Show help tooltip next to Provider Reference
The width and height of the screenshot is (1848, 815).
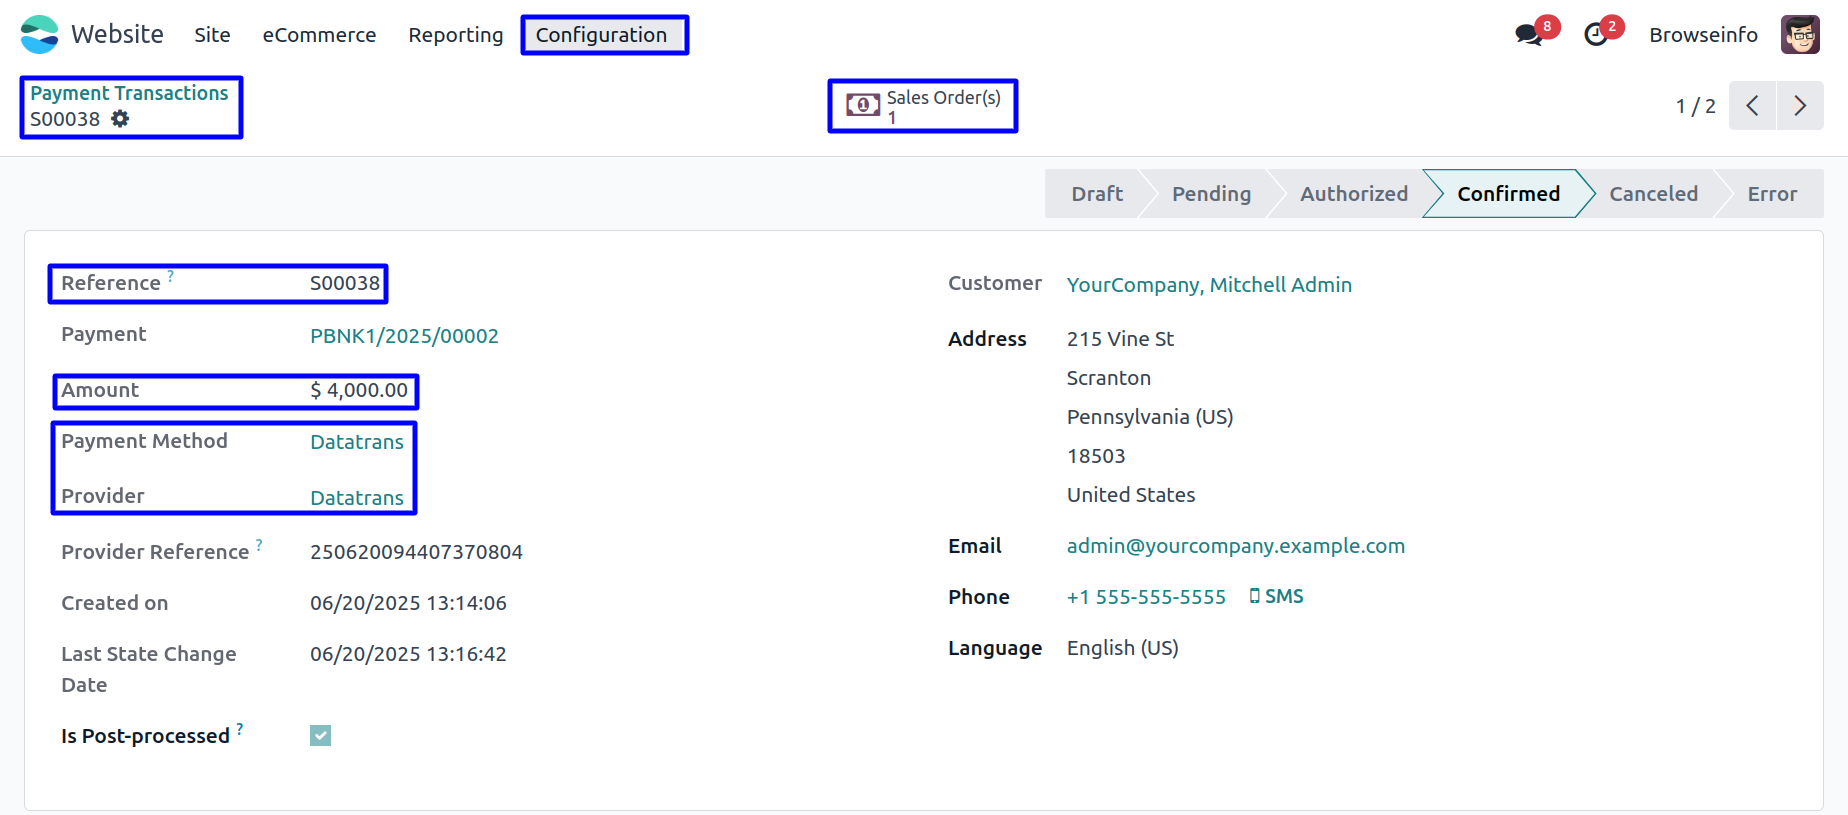(259, 544)
